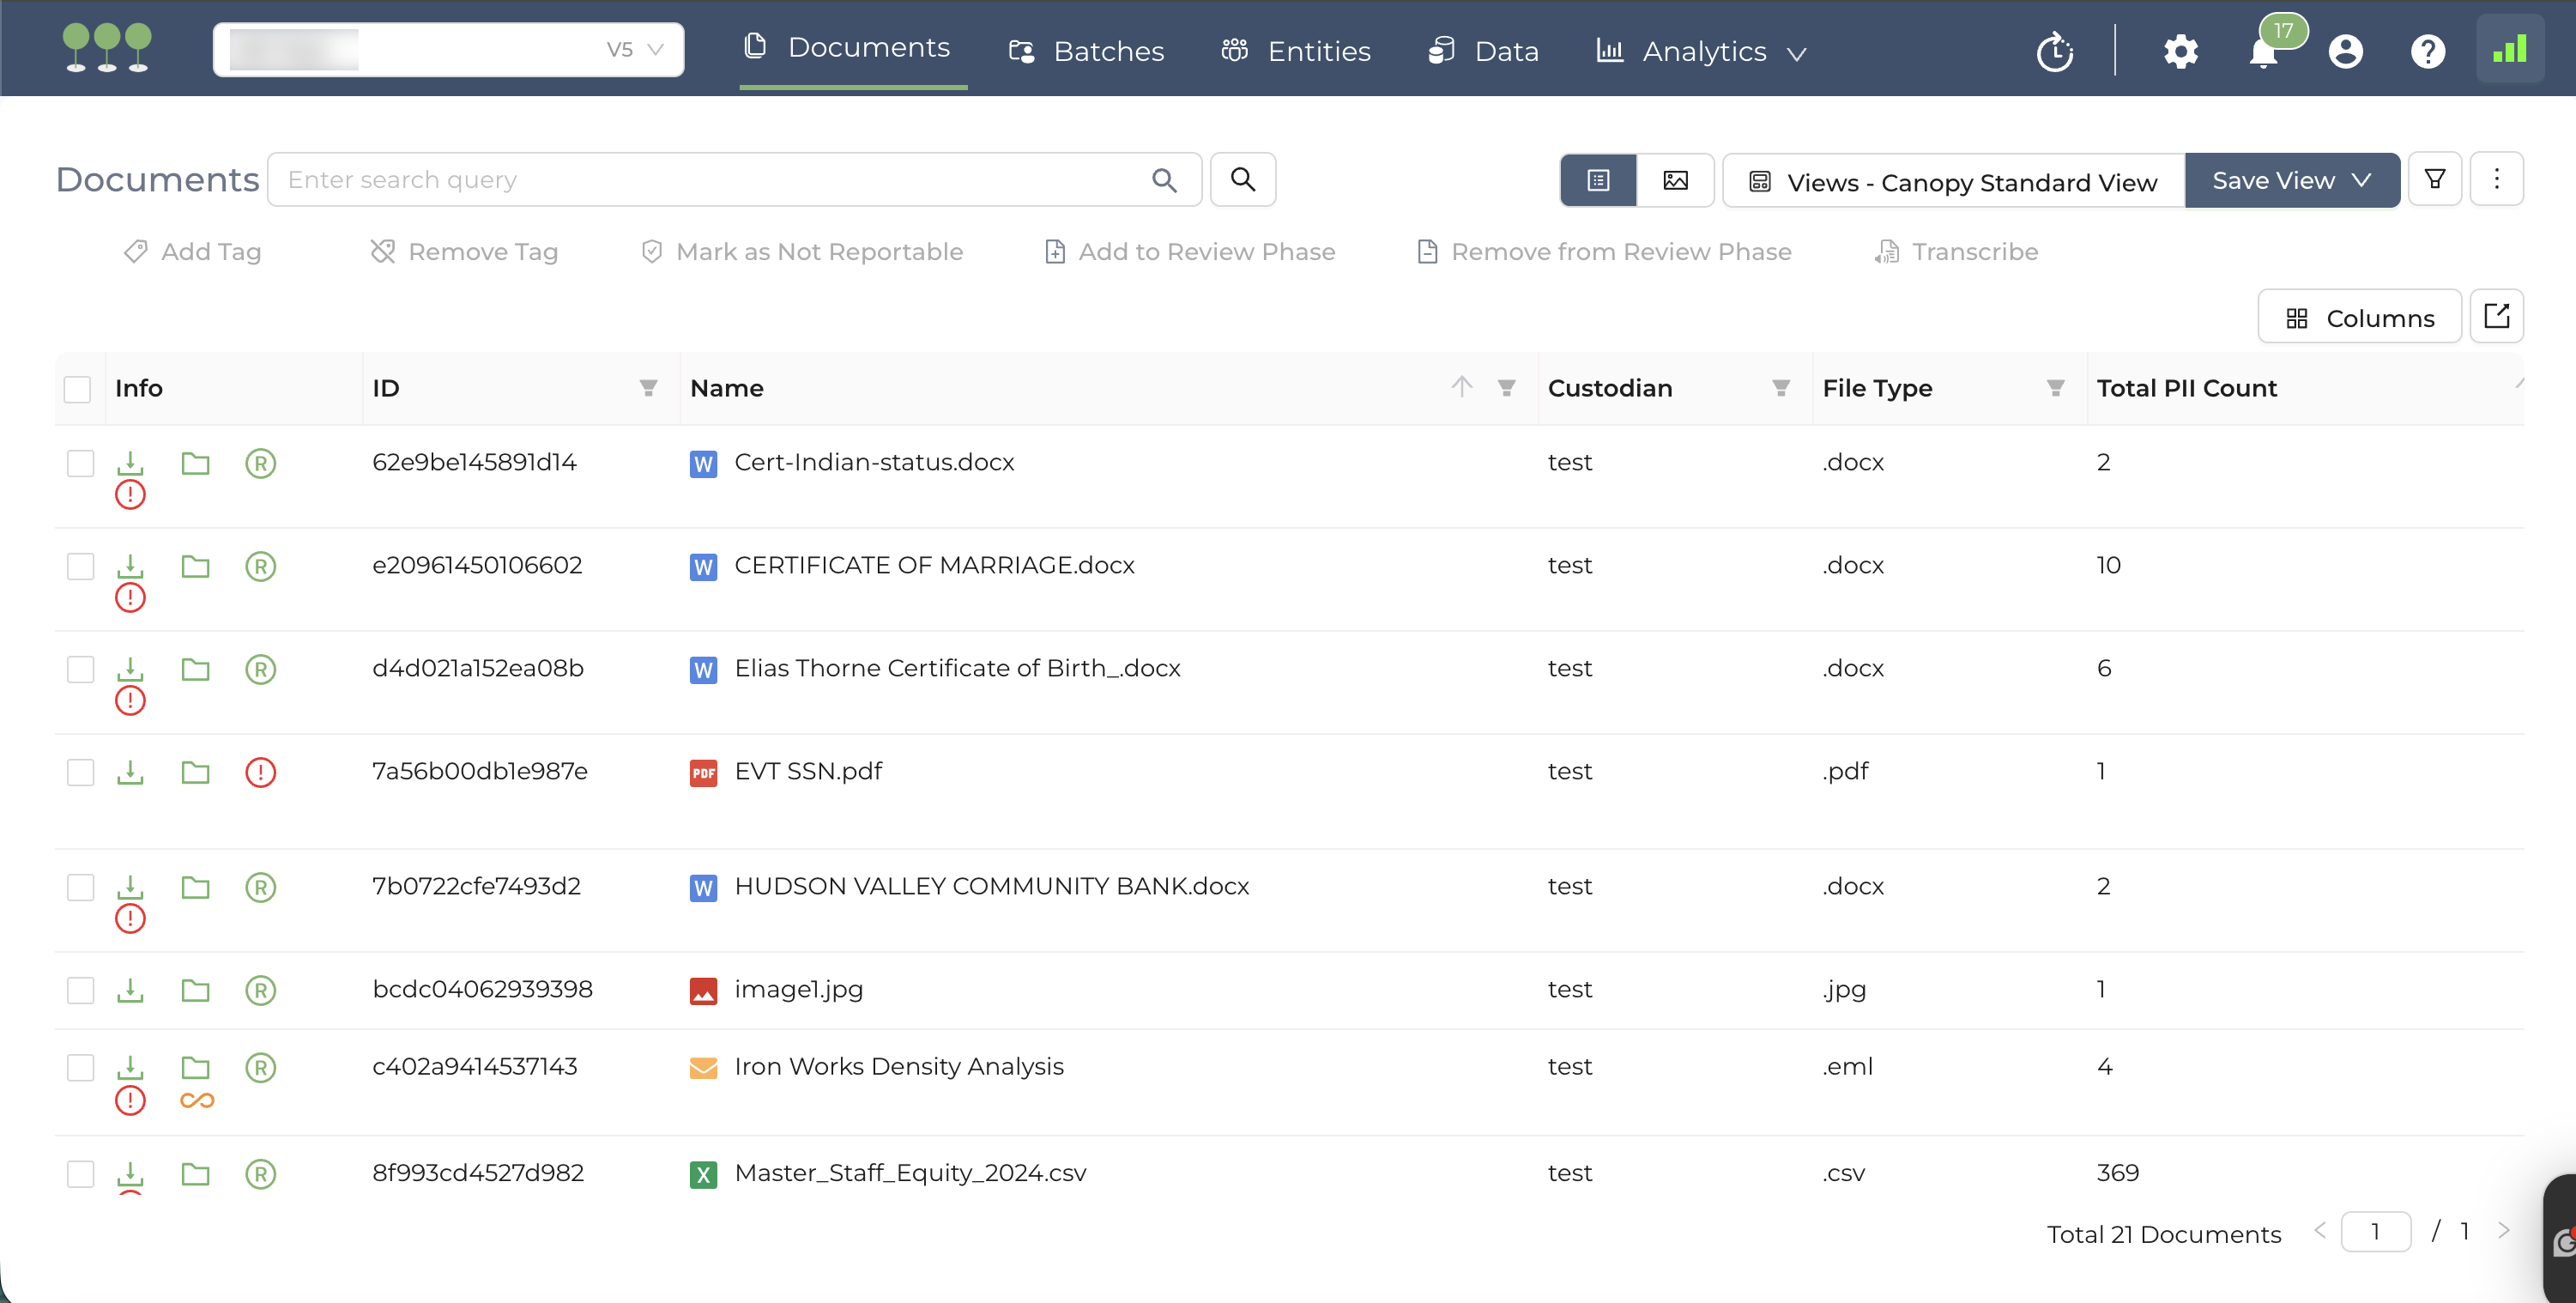Click the notifications bell icon
Image resolution: width=2576 pixels, height=1303 pixels.
[x=2262, y=52]
